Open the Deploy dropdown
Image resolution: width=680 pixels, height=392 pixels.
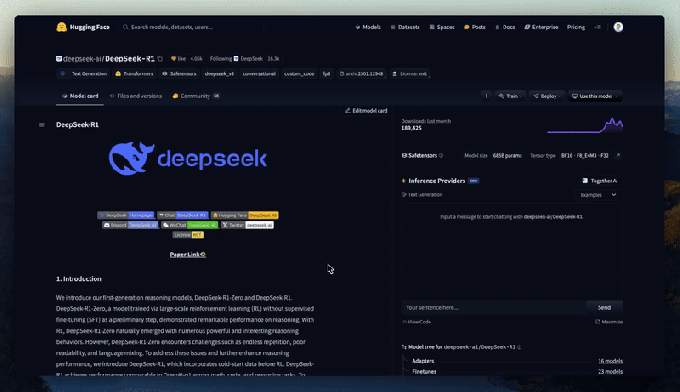click(x=546, y=96)
